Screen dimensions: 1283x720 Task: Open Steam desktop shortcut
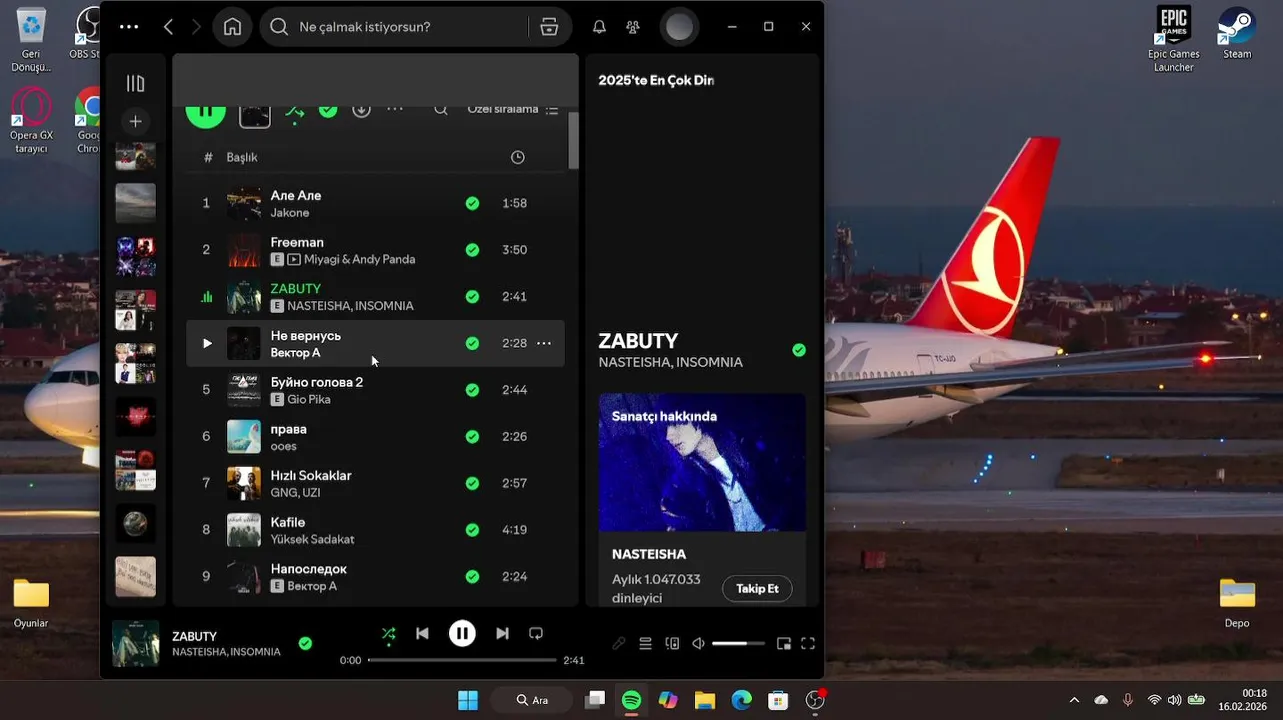pos(1237,32)
